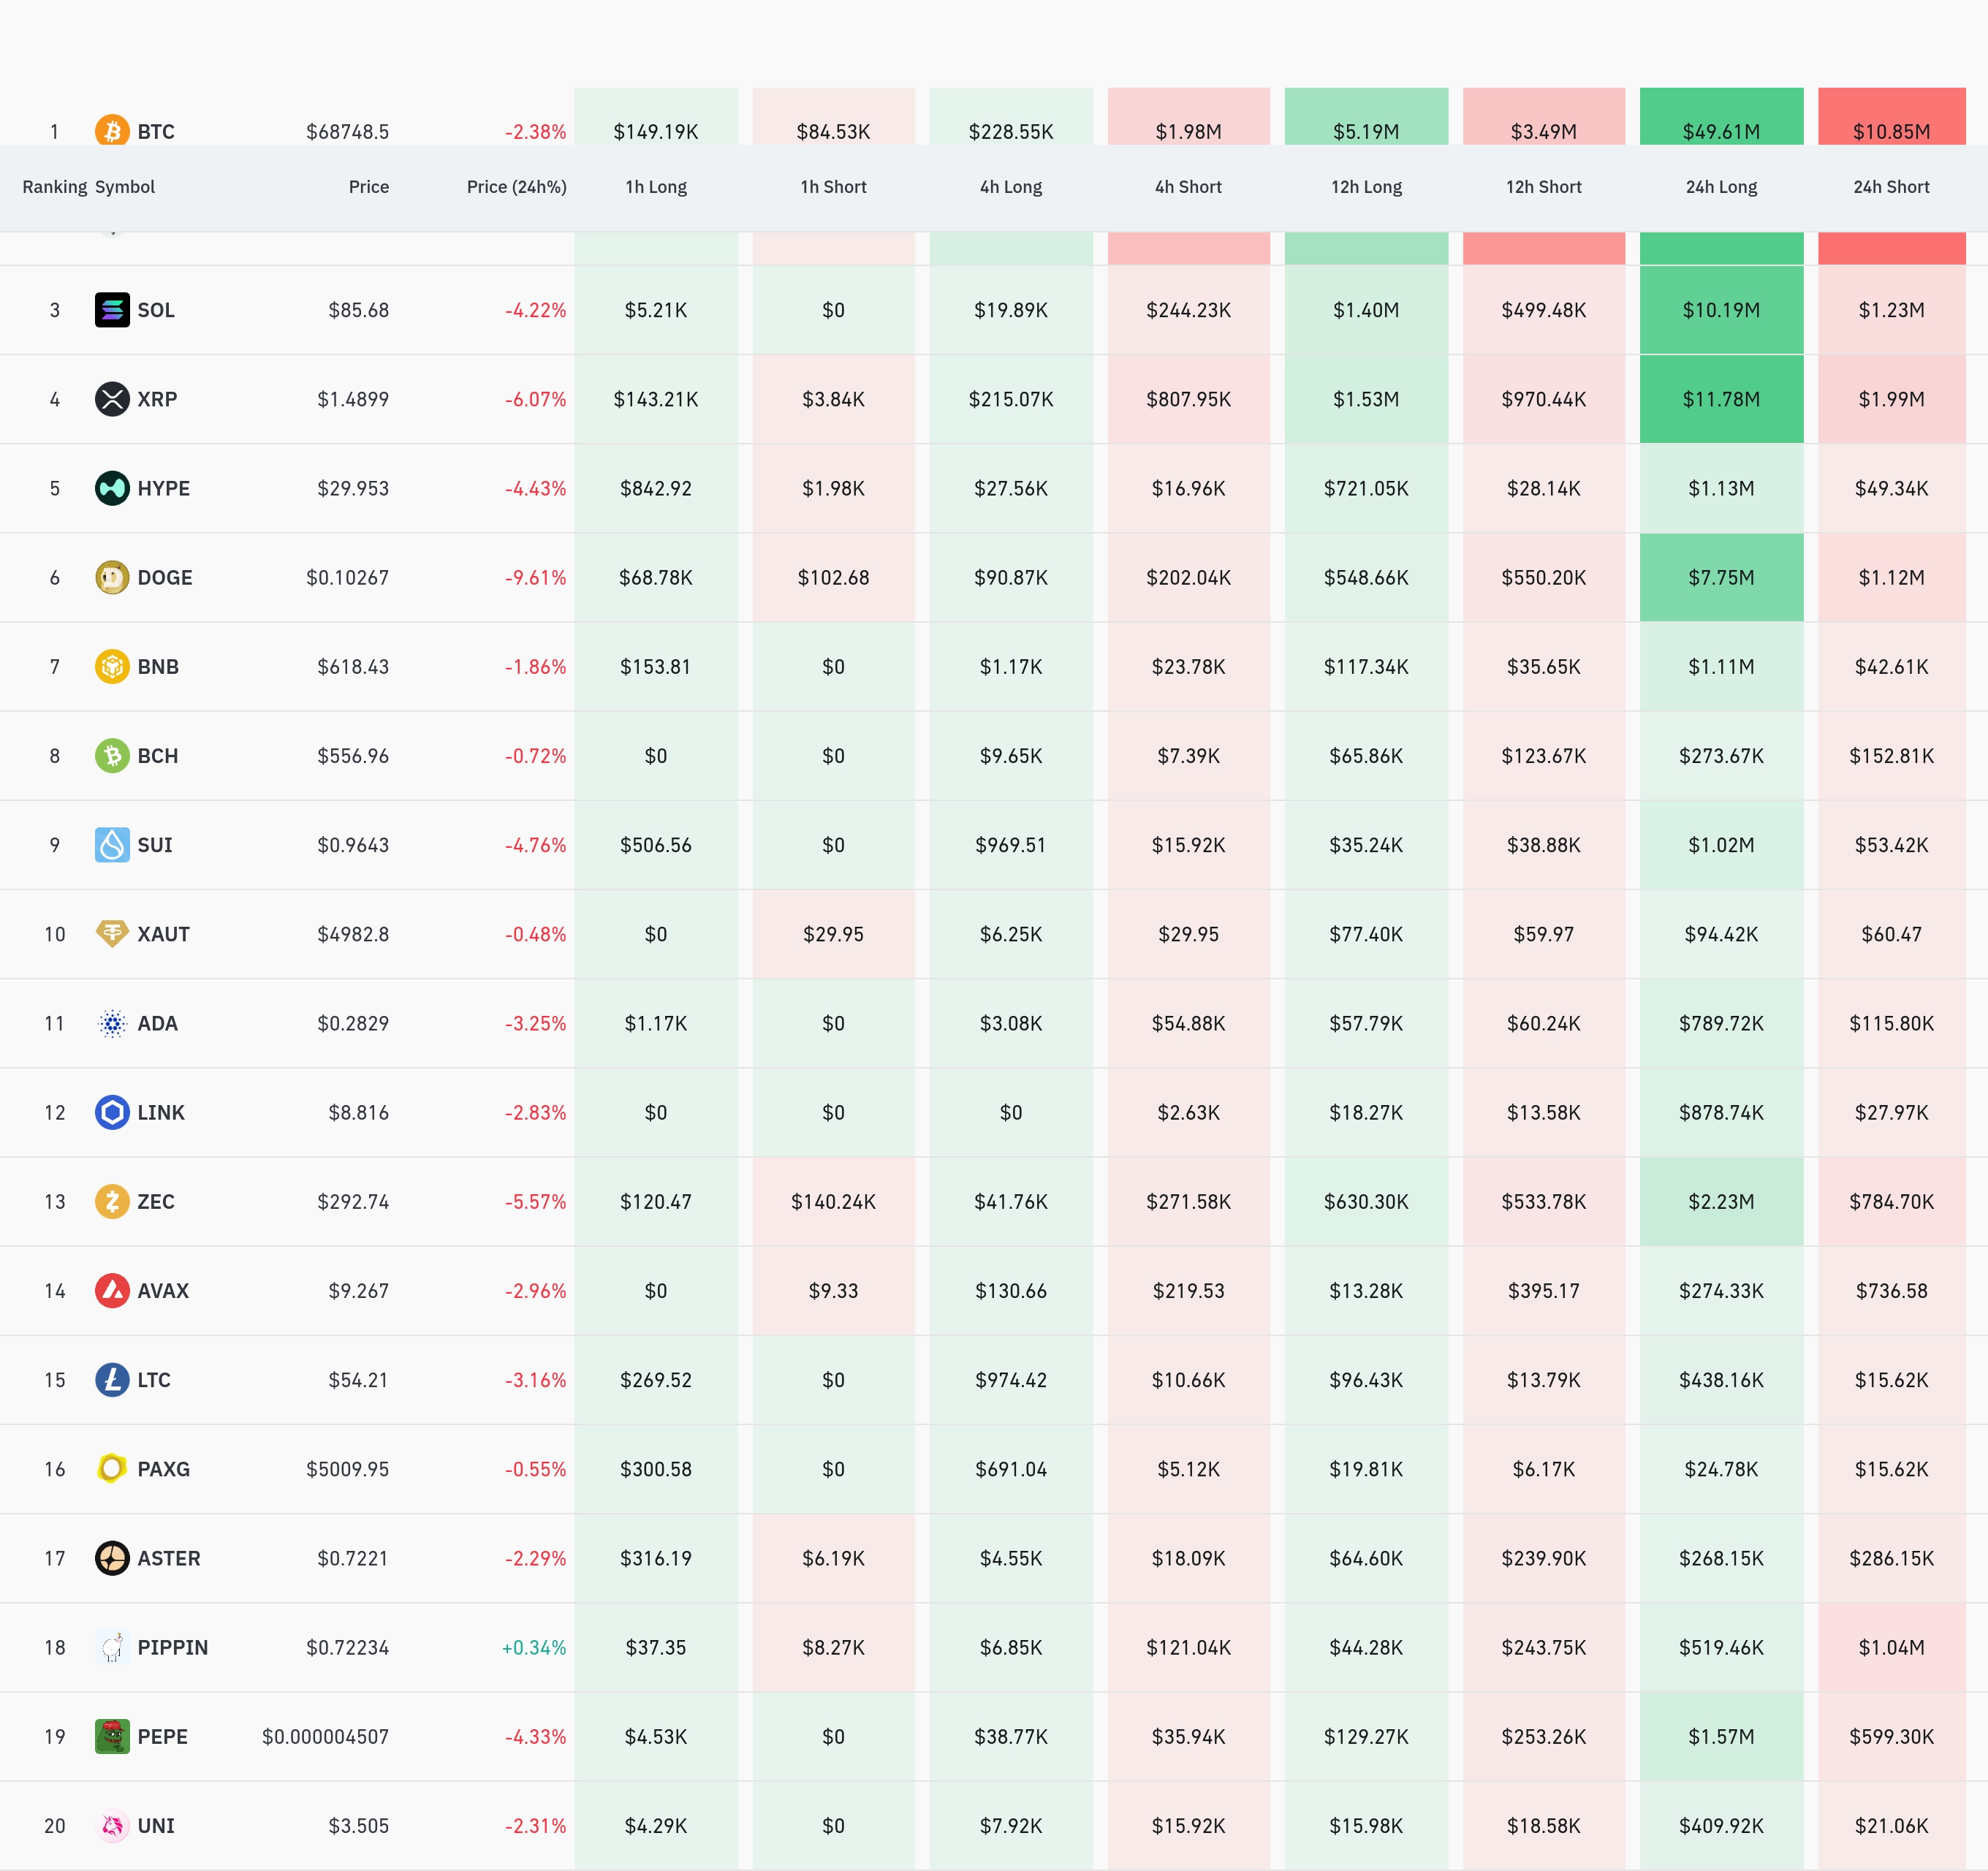The width and height of the screenshot is (1988, 1871).
Task: Sort by Price (24h%) column header
Action: pos(516,187)
